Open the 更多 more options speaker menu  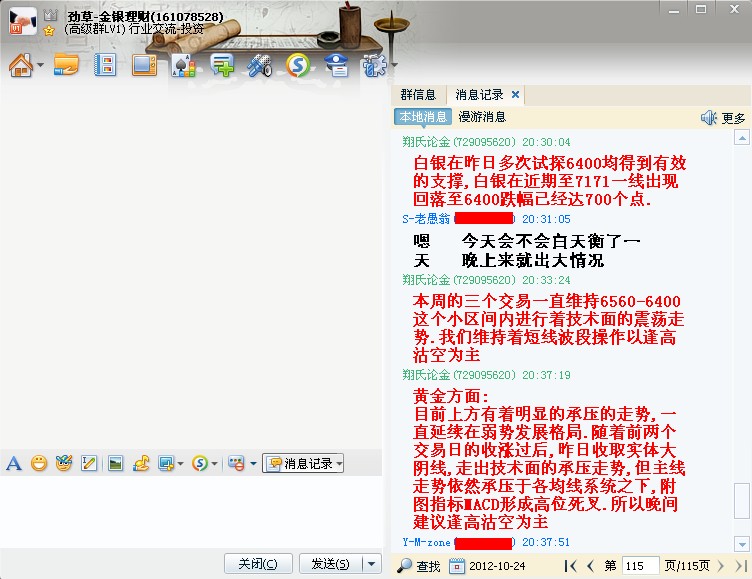click(723, 118)
